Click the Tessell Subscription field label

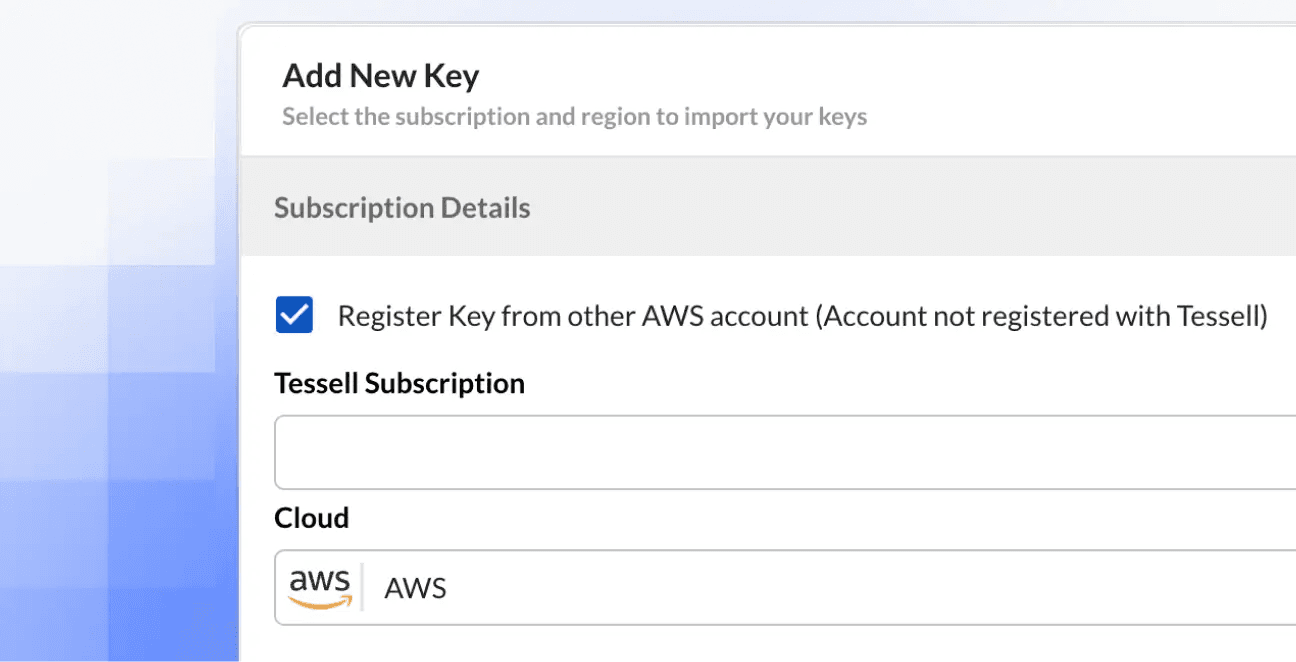[x=400, y=383]
